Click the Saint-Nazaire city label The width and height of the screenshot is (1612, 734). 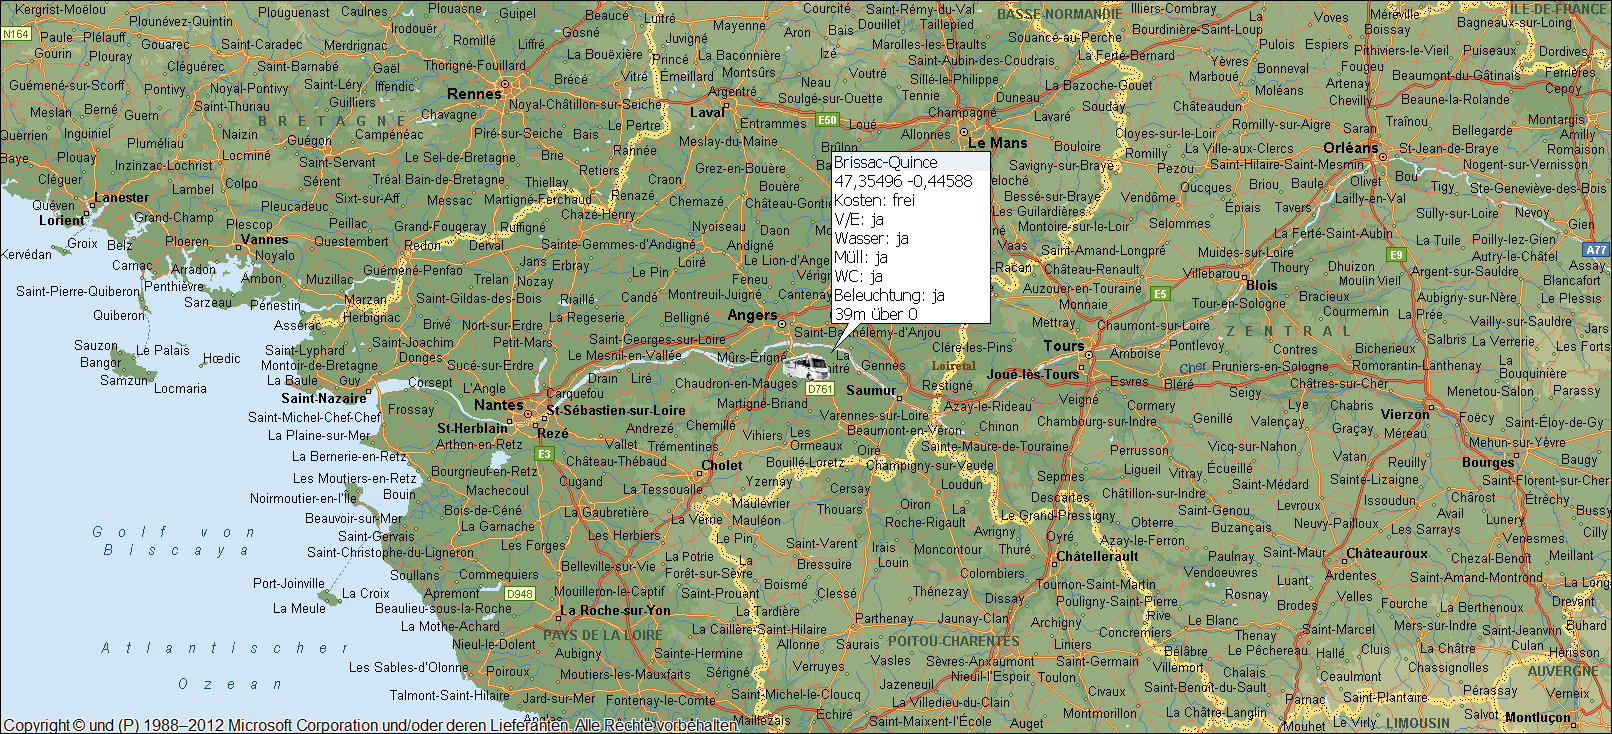tap(324, 398)
